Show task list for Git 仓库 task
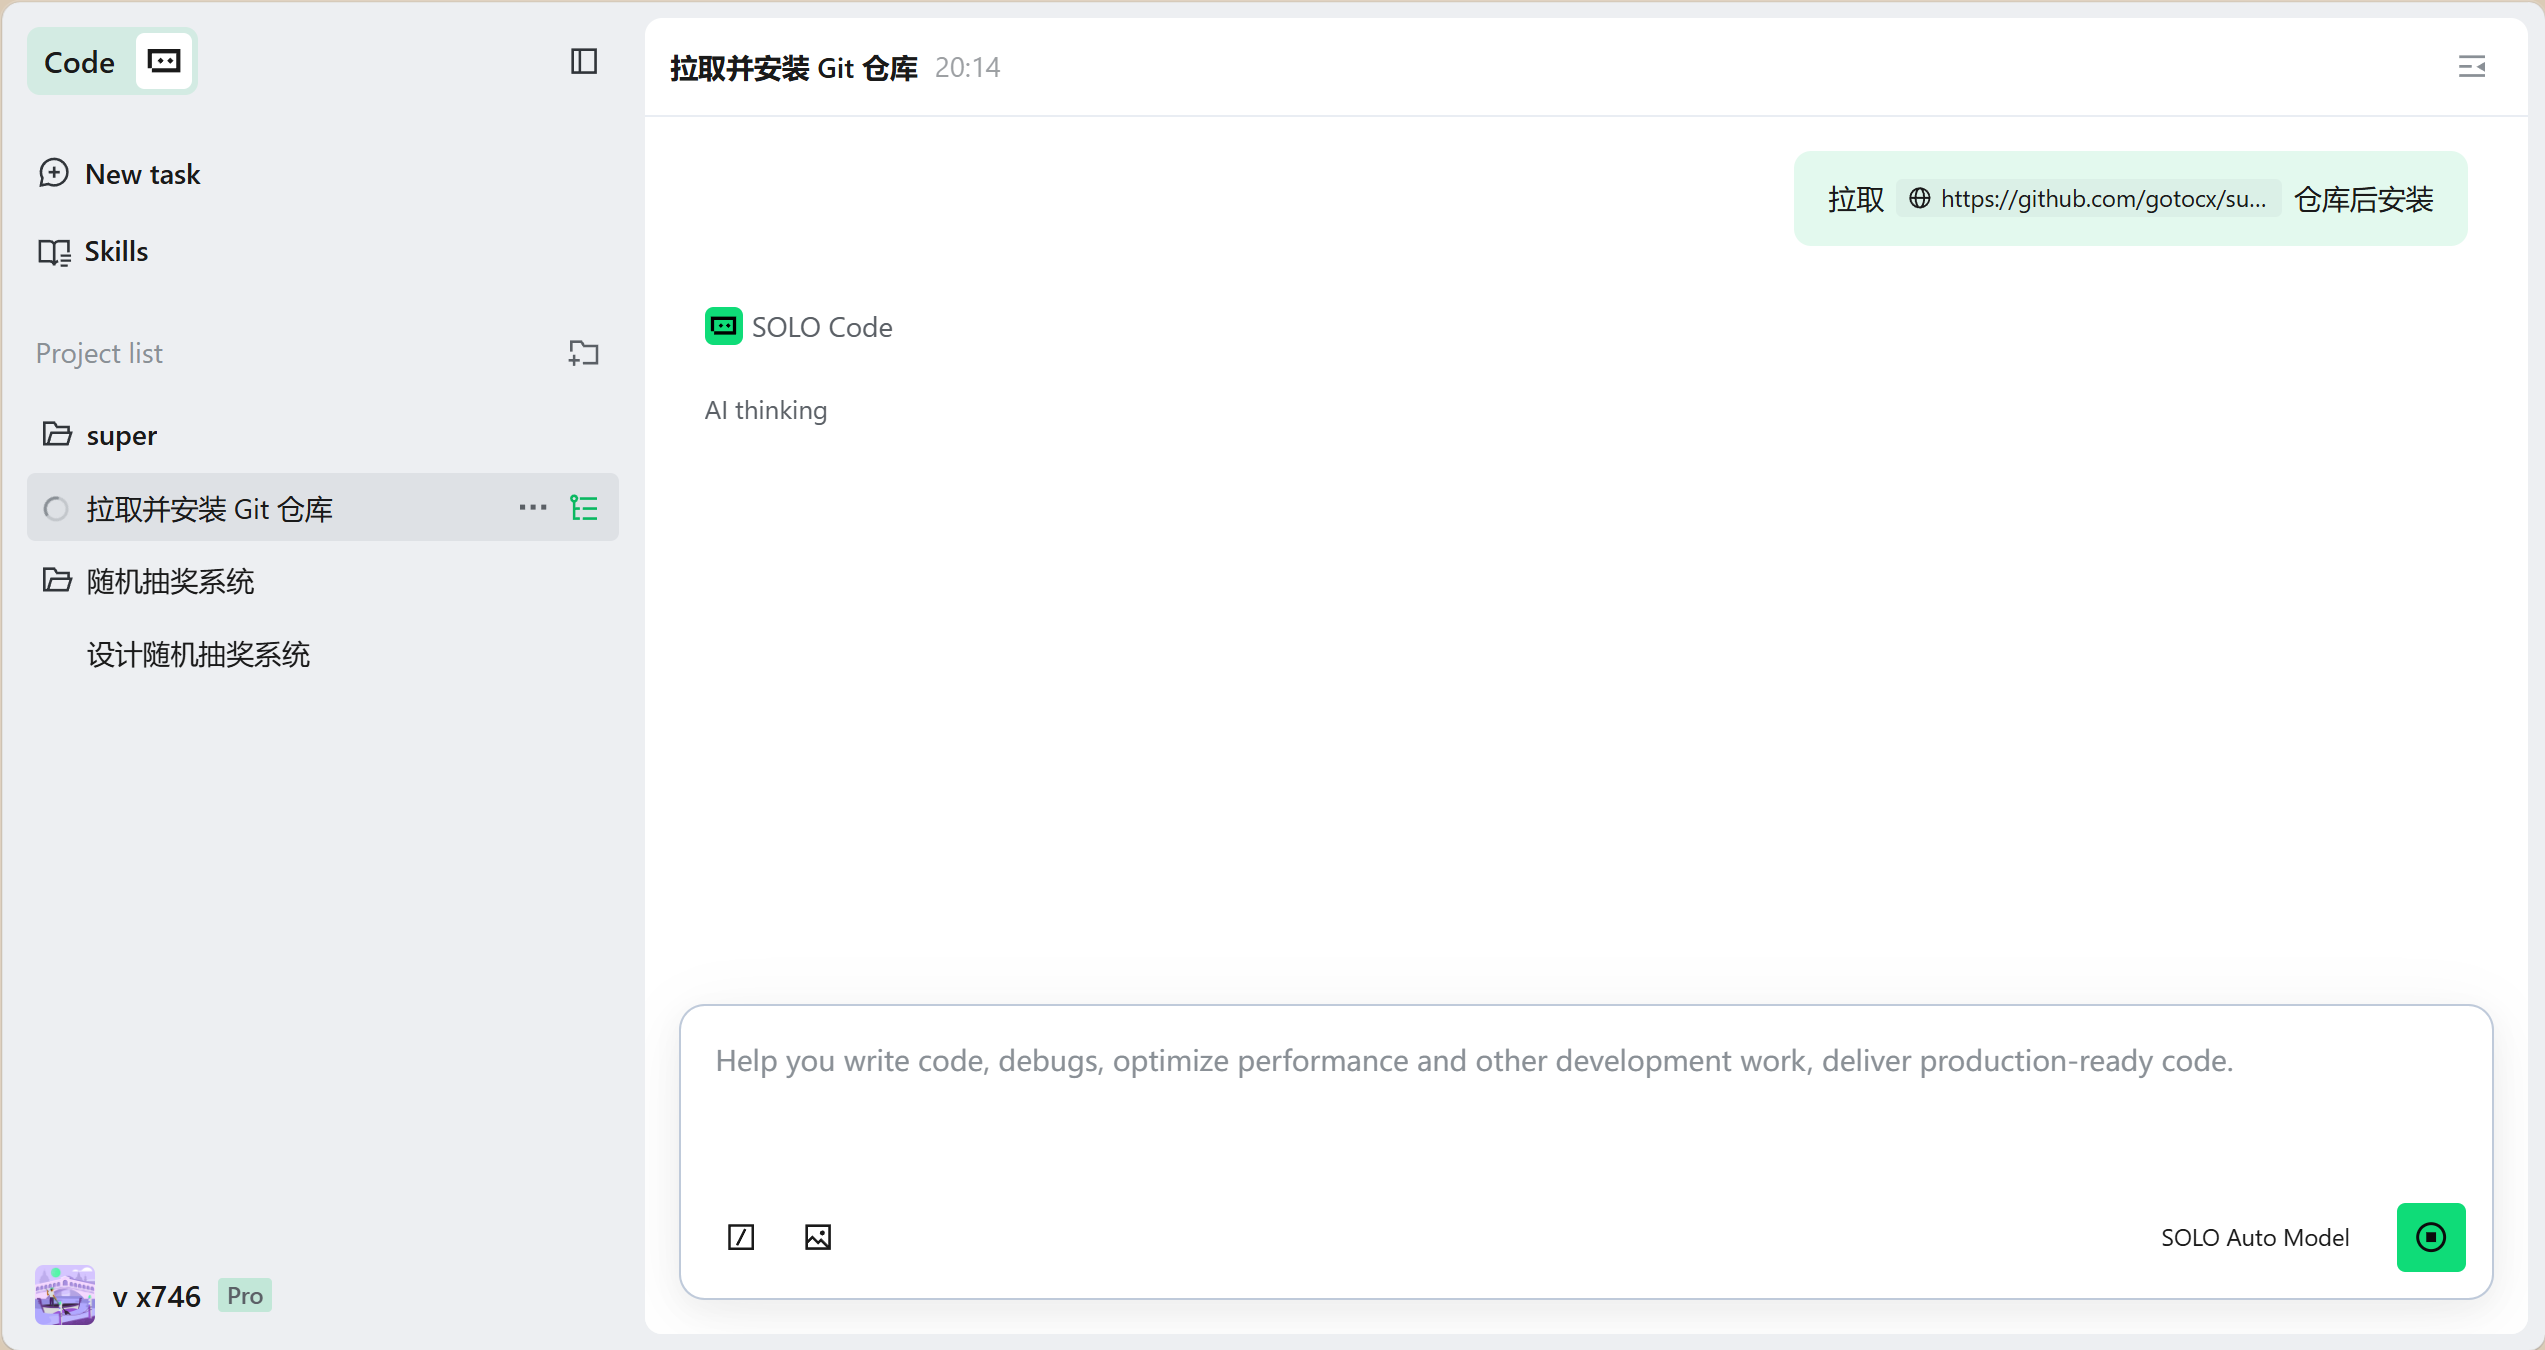The image size is (2545, 1350). 584,508
